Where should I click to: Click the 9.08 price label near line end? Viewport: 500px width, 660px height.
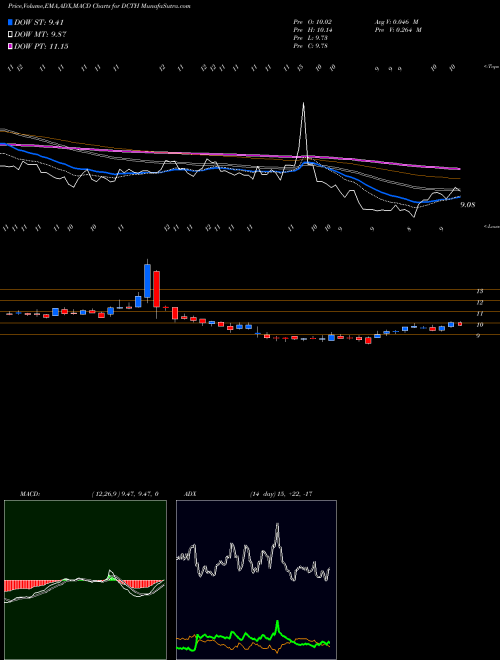(x=468, y=205)
